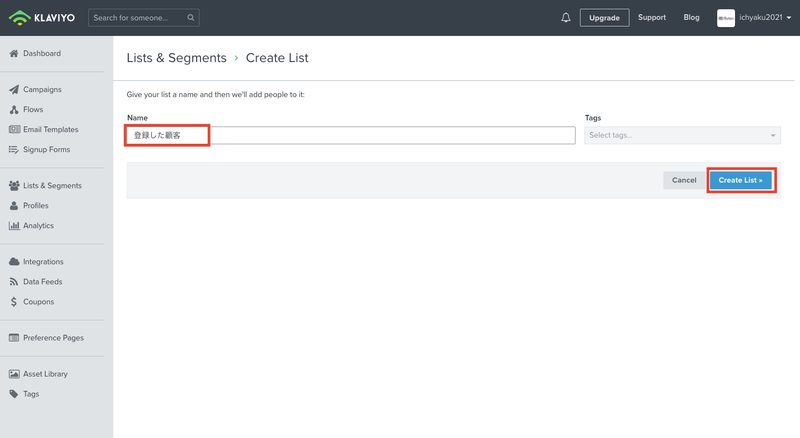
Task: Click the Asset Library image icon
Action: tap(14, 374)
